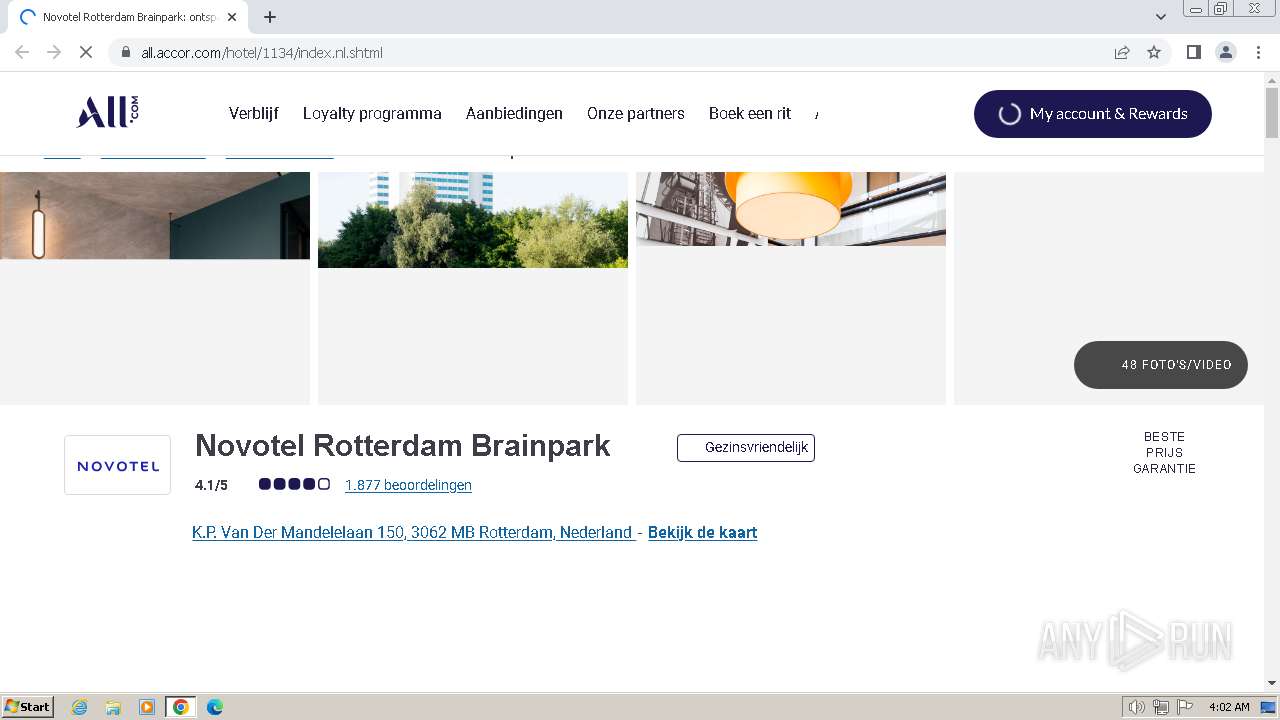Click the network tray icon
Viewport: 1280px width, 720px height.
pyautogui.click(x=1161, y=707)
